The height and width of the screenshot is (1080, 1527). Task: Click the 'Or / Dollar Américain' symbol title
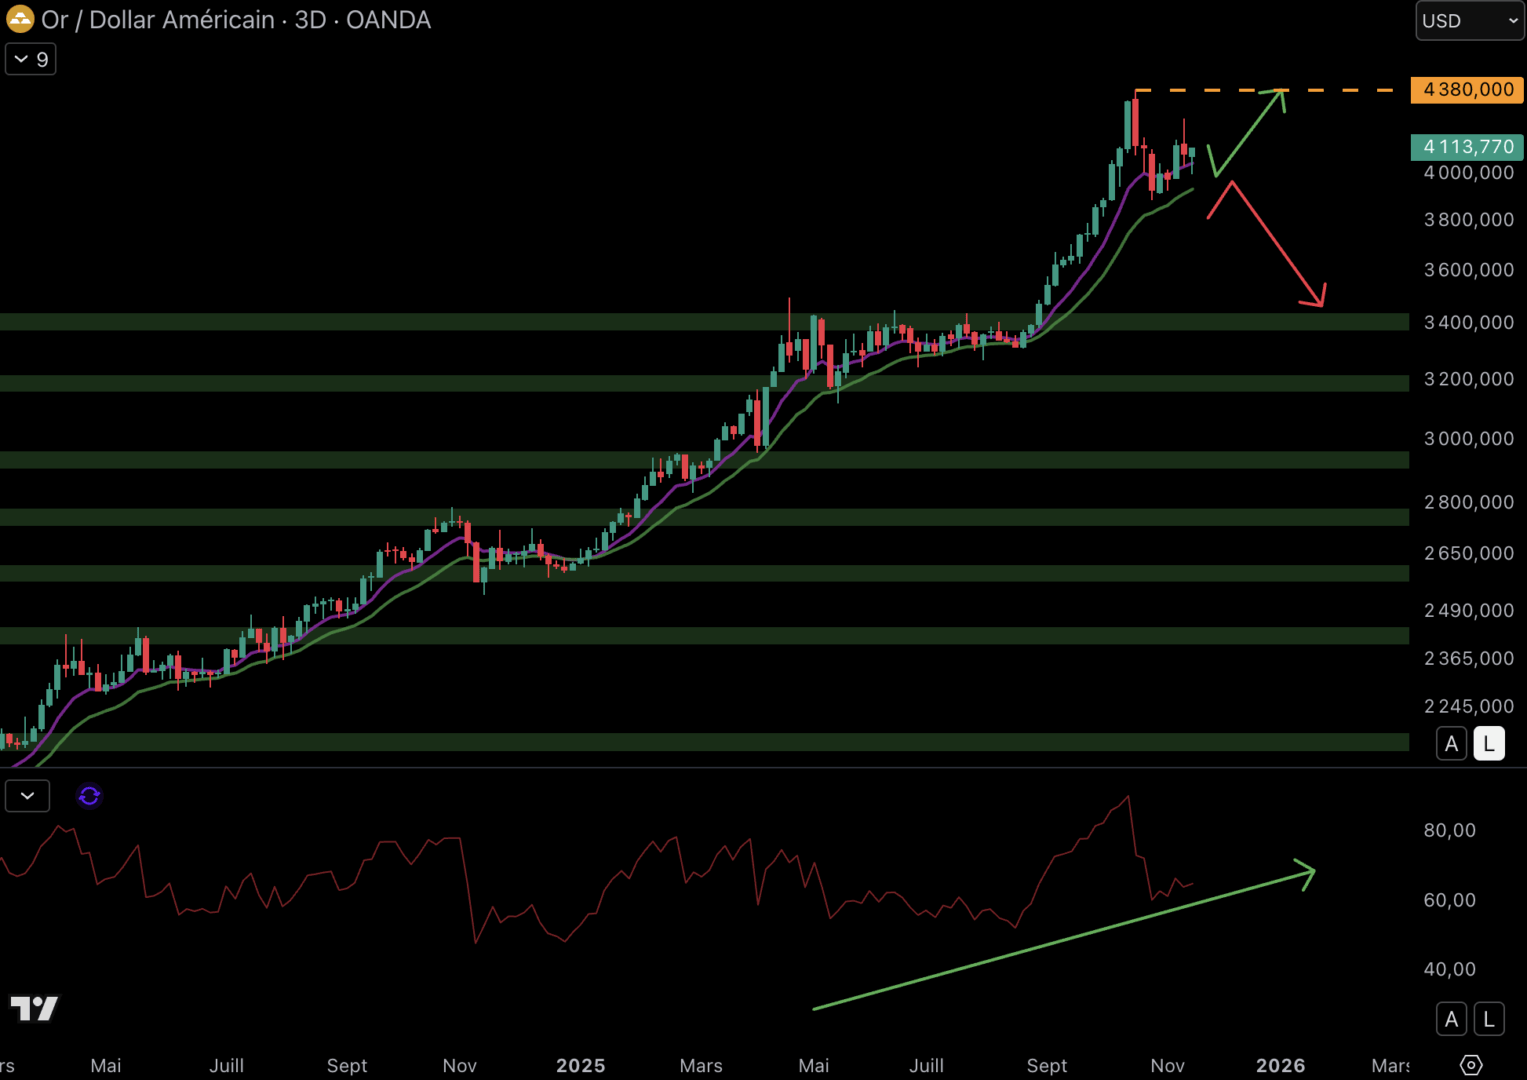pyautogui.click(x=157, y=20)
